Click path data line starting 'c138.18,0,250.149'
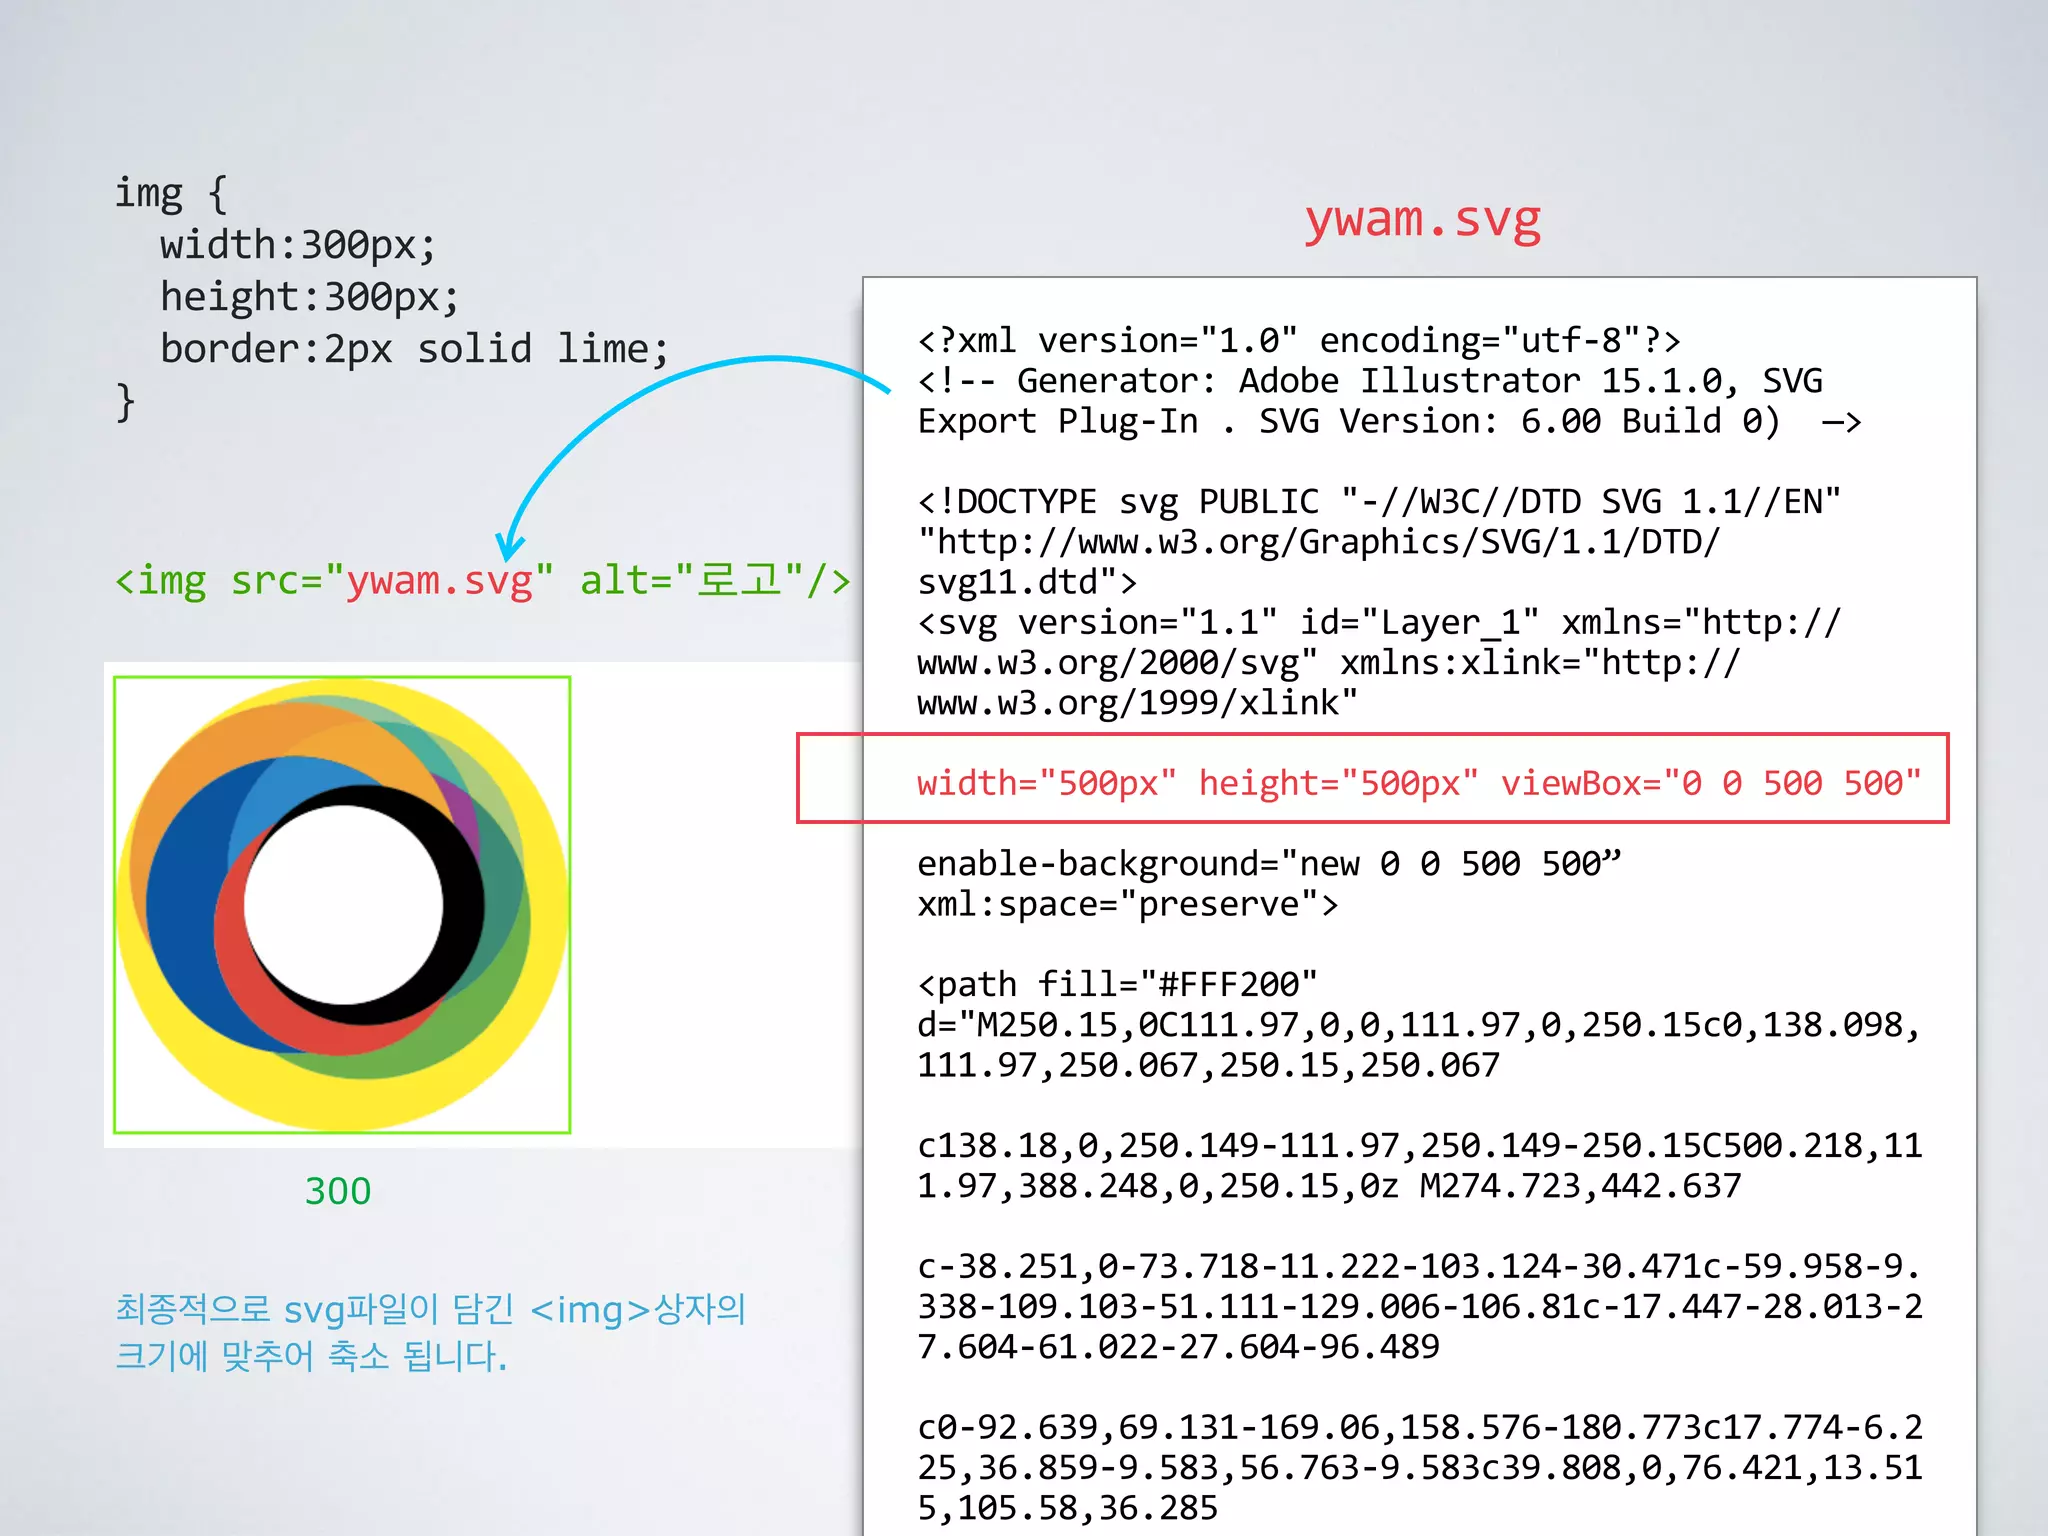 (x=1419, y=1145)
